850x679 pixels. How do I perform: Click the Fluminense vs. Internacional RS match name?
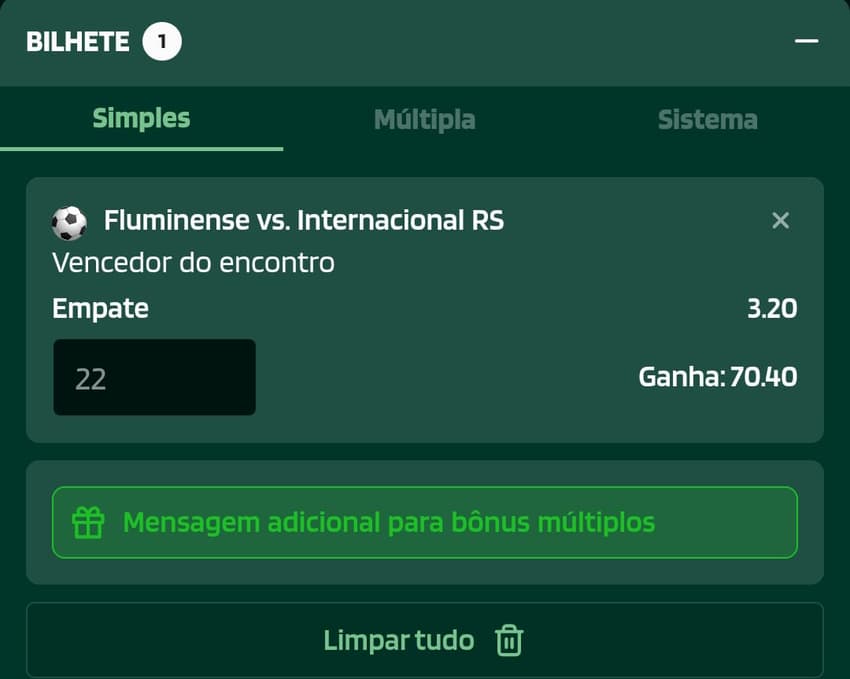305,220
